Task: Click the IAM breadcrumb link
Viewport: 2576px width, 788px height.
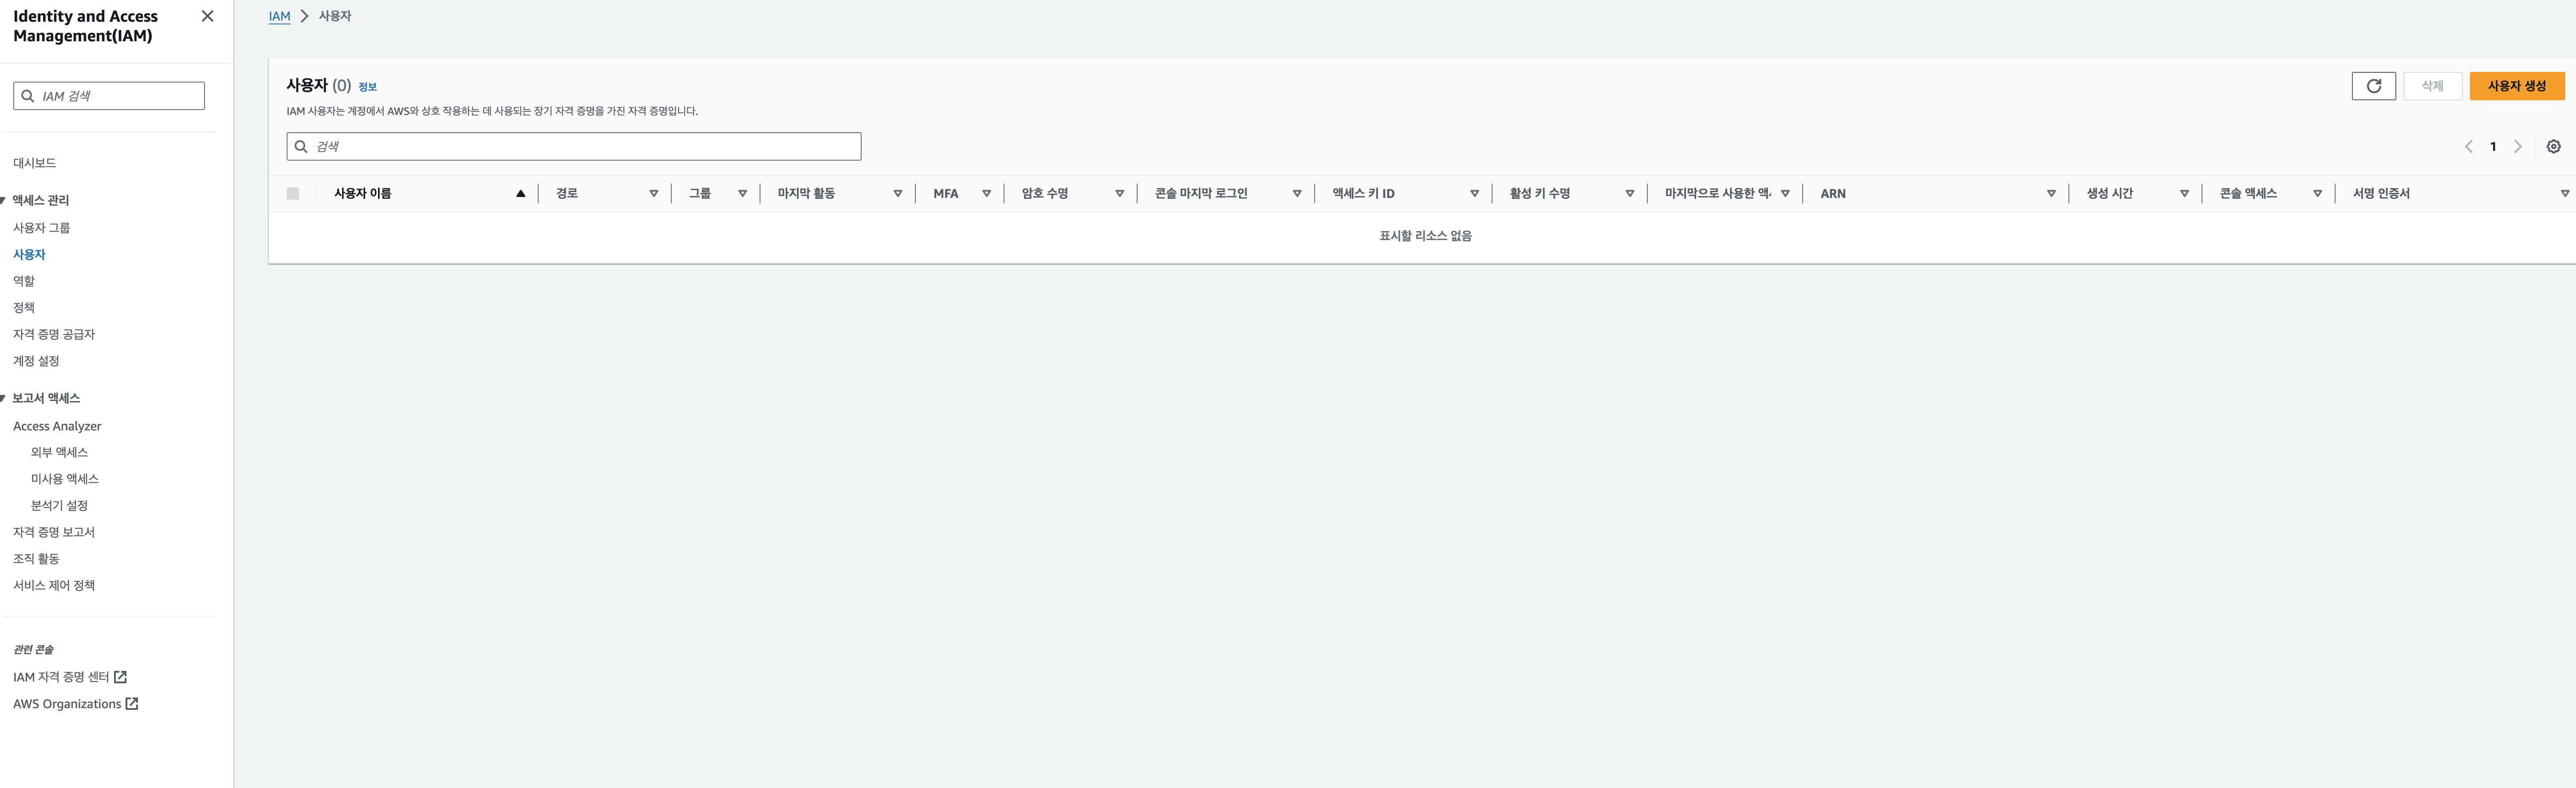Action: pos(280,16)
